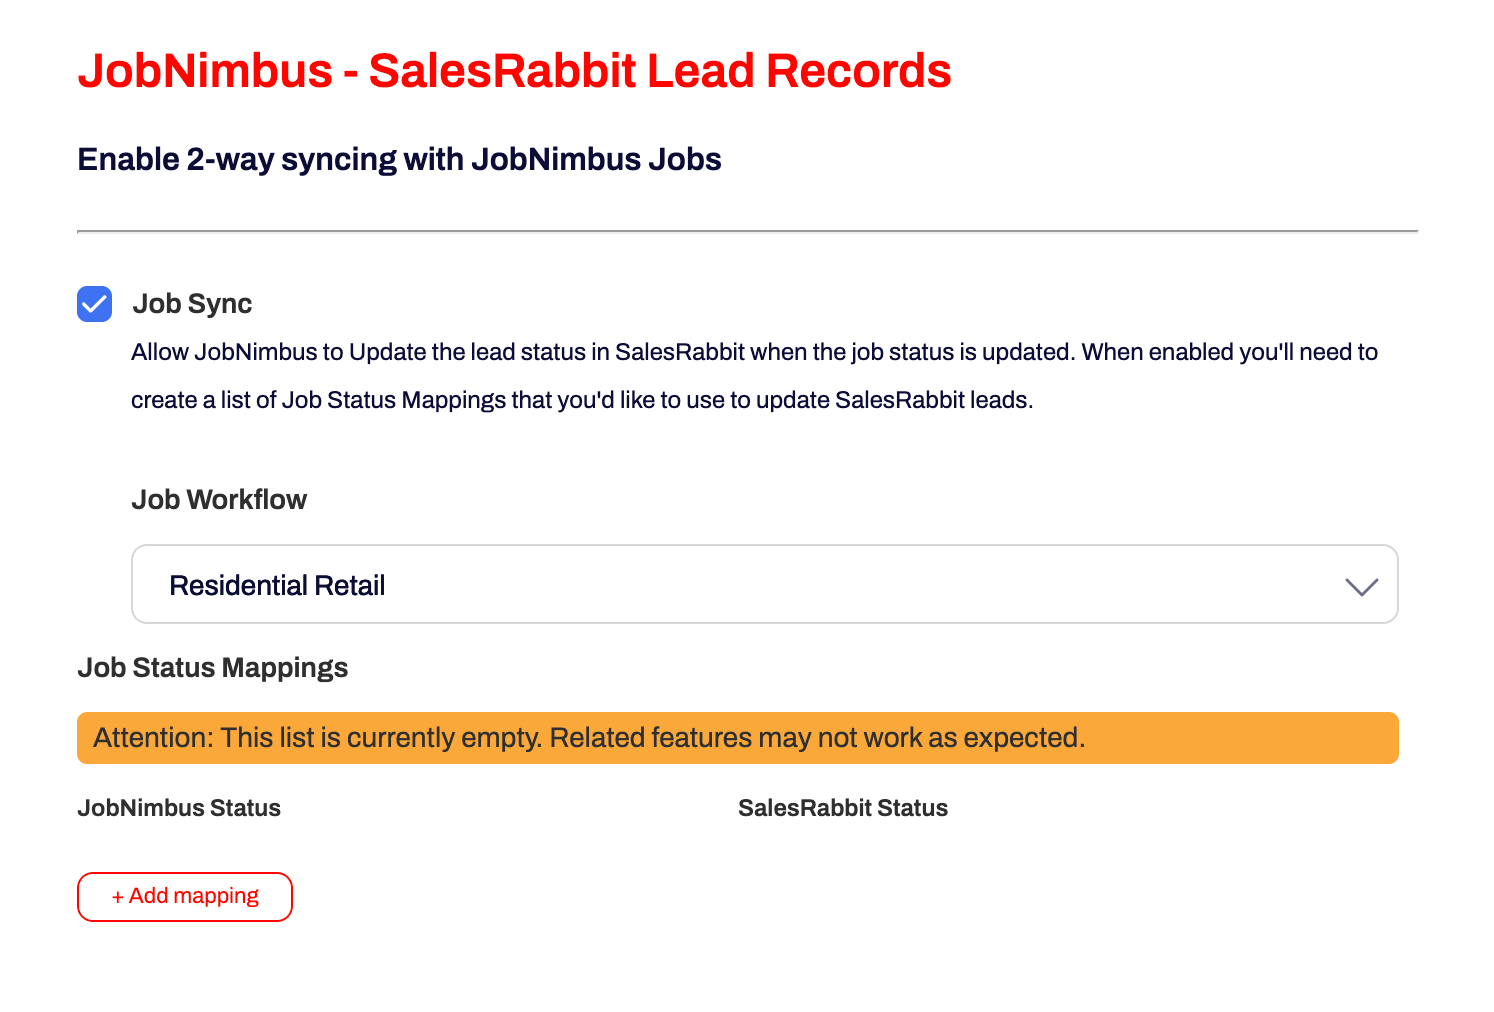Click the JobNimbus Status column header
Viewport: 1494px width, 1012px height.
(x=179, y=807)
